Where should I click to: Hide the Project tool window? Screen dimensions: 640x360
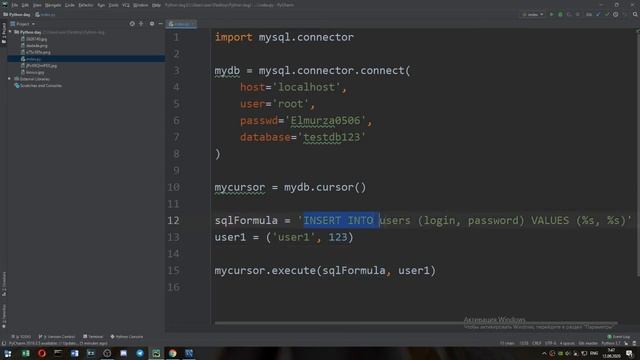(x=160, y=24)
